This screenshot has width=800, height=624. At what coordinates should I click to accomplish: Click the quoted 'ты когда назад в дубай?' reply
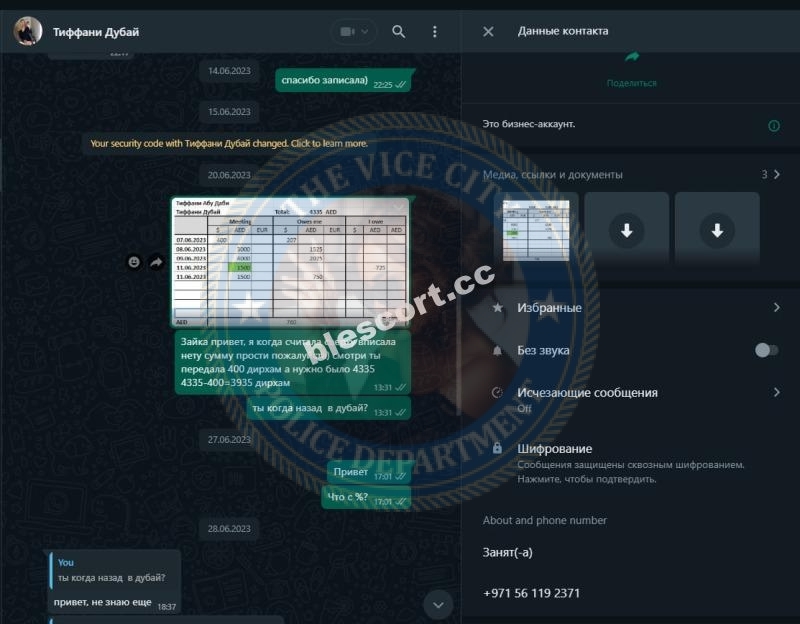click(114, 570)
